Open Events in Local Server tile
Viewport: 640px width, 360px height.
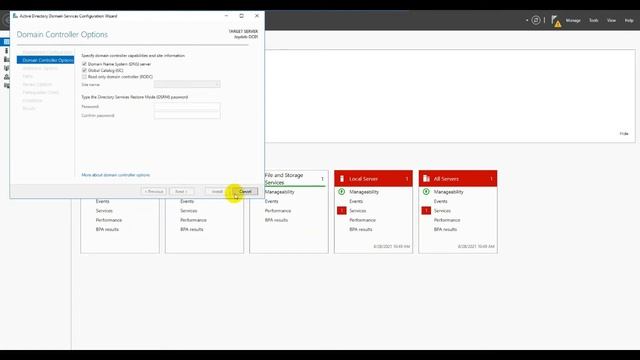[356, 201]
